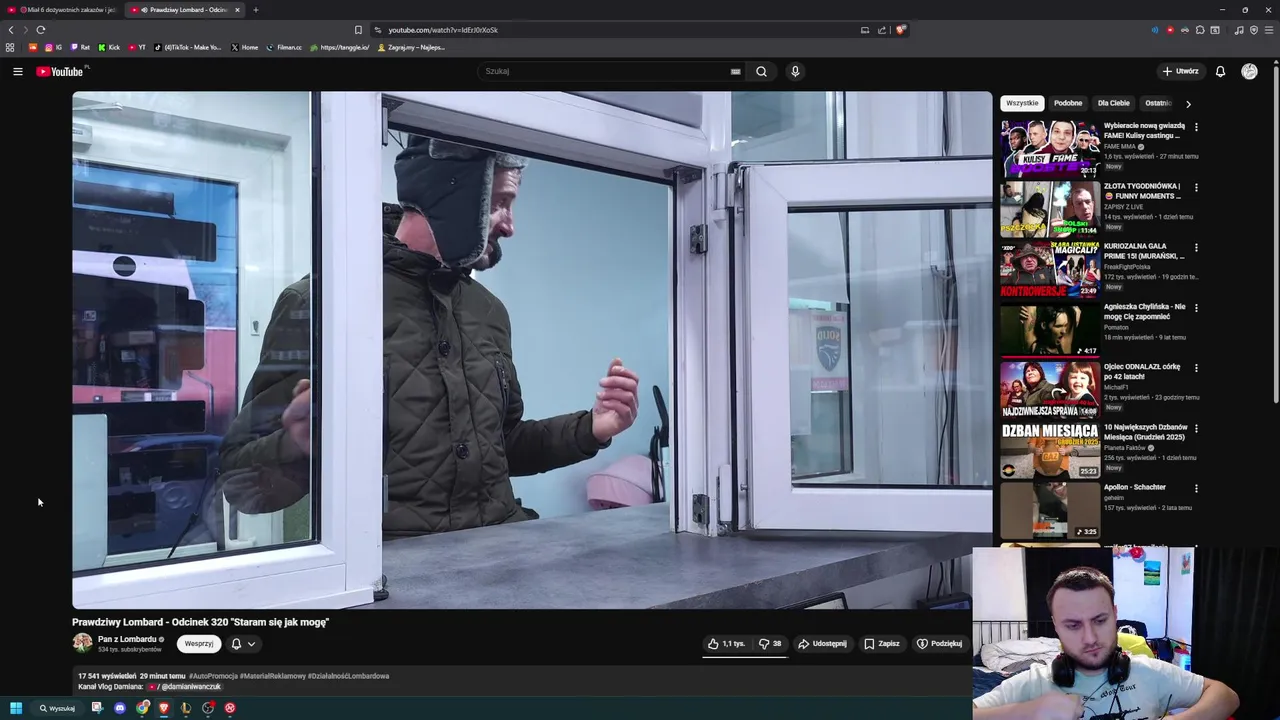Bookmark this page with the bookmark icon
The height and width of the screenshot is (720, 1280).
click(358, 30)
